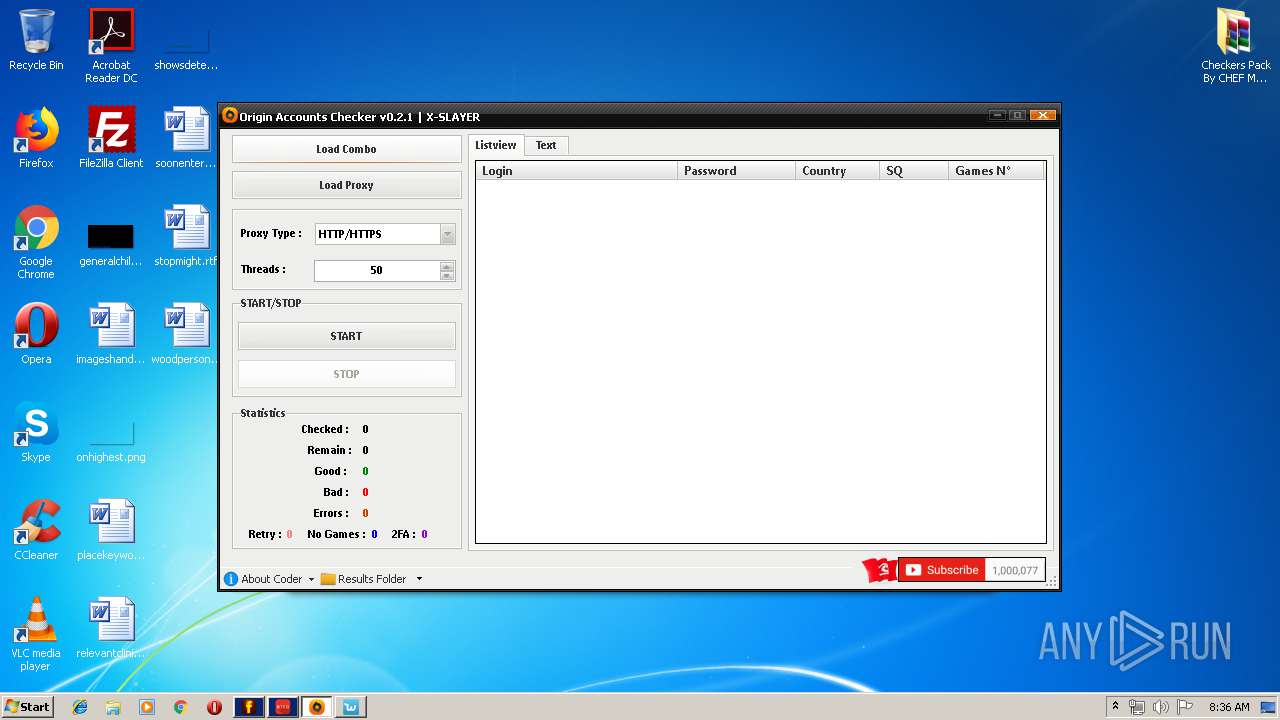1280x720 pixels.
Task: Click the network tray icon
Action: [x=1137, y=707]
